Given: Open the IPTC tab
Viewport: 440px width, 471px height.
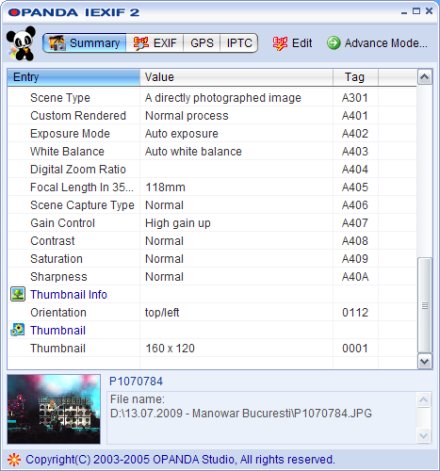Looking at the screenshot, I should 239,43.
